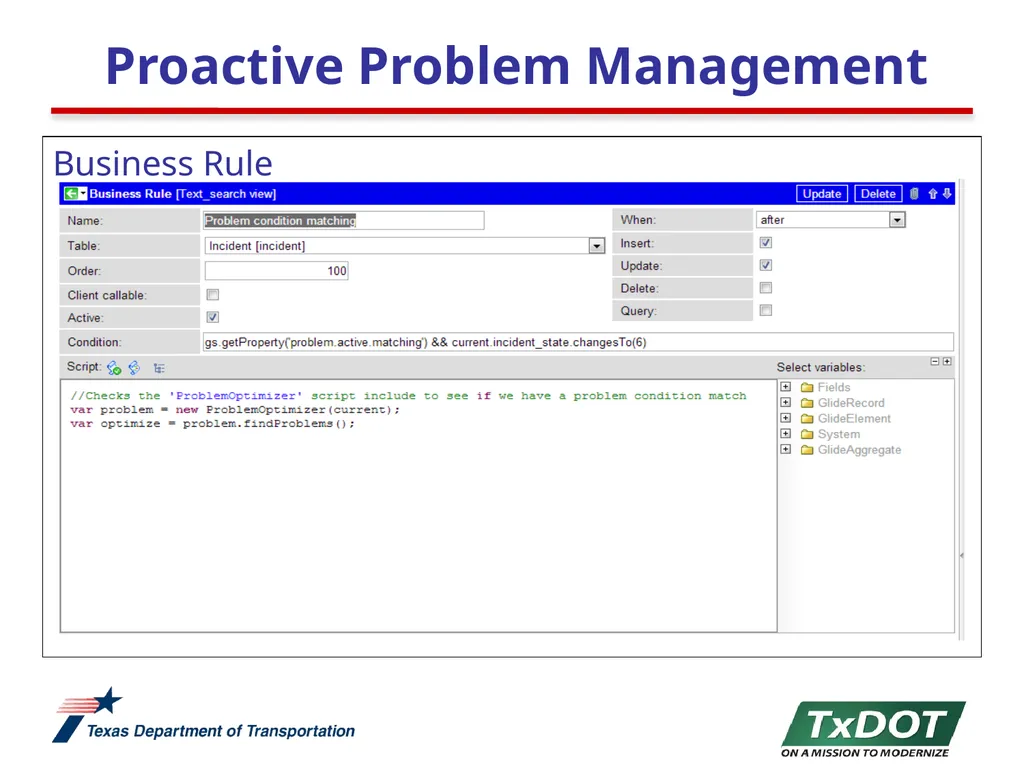Toggle the Active checkbox
1024x768 pixels.
[x=213, y=317]
